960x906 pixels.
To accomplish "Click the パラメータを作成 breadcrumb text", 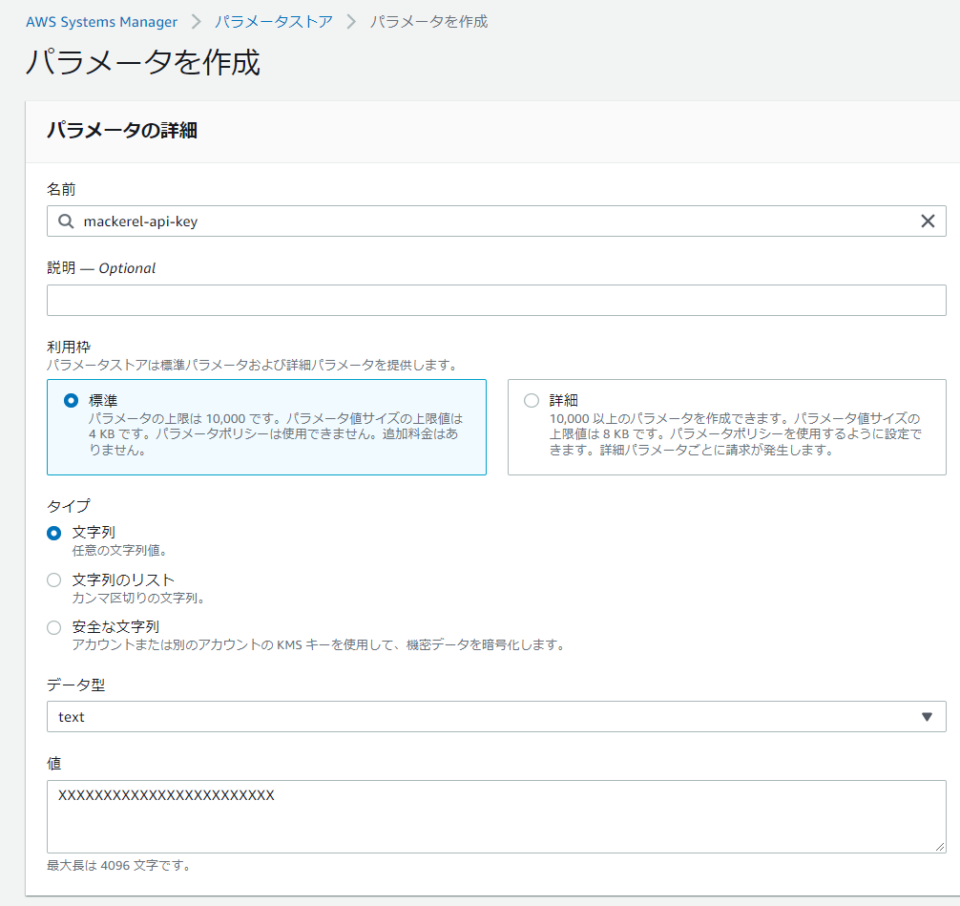I will tap(429, 22).
